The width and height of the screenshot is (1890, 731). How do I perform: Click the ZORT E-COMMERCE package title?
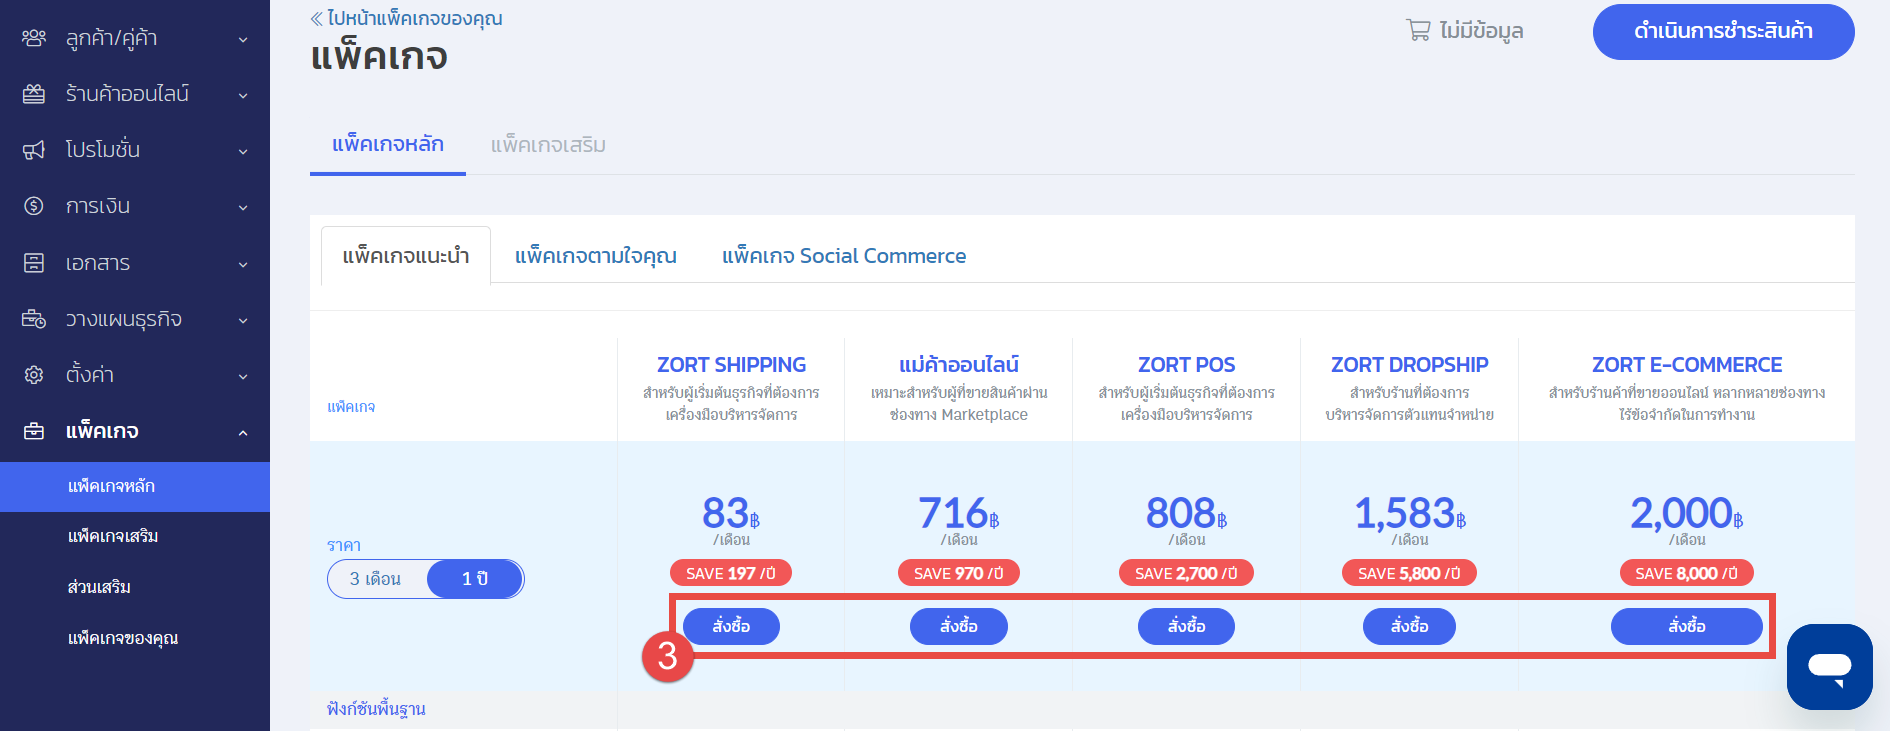click(x=1687, y=365)
